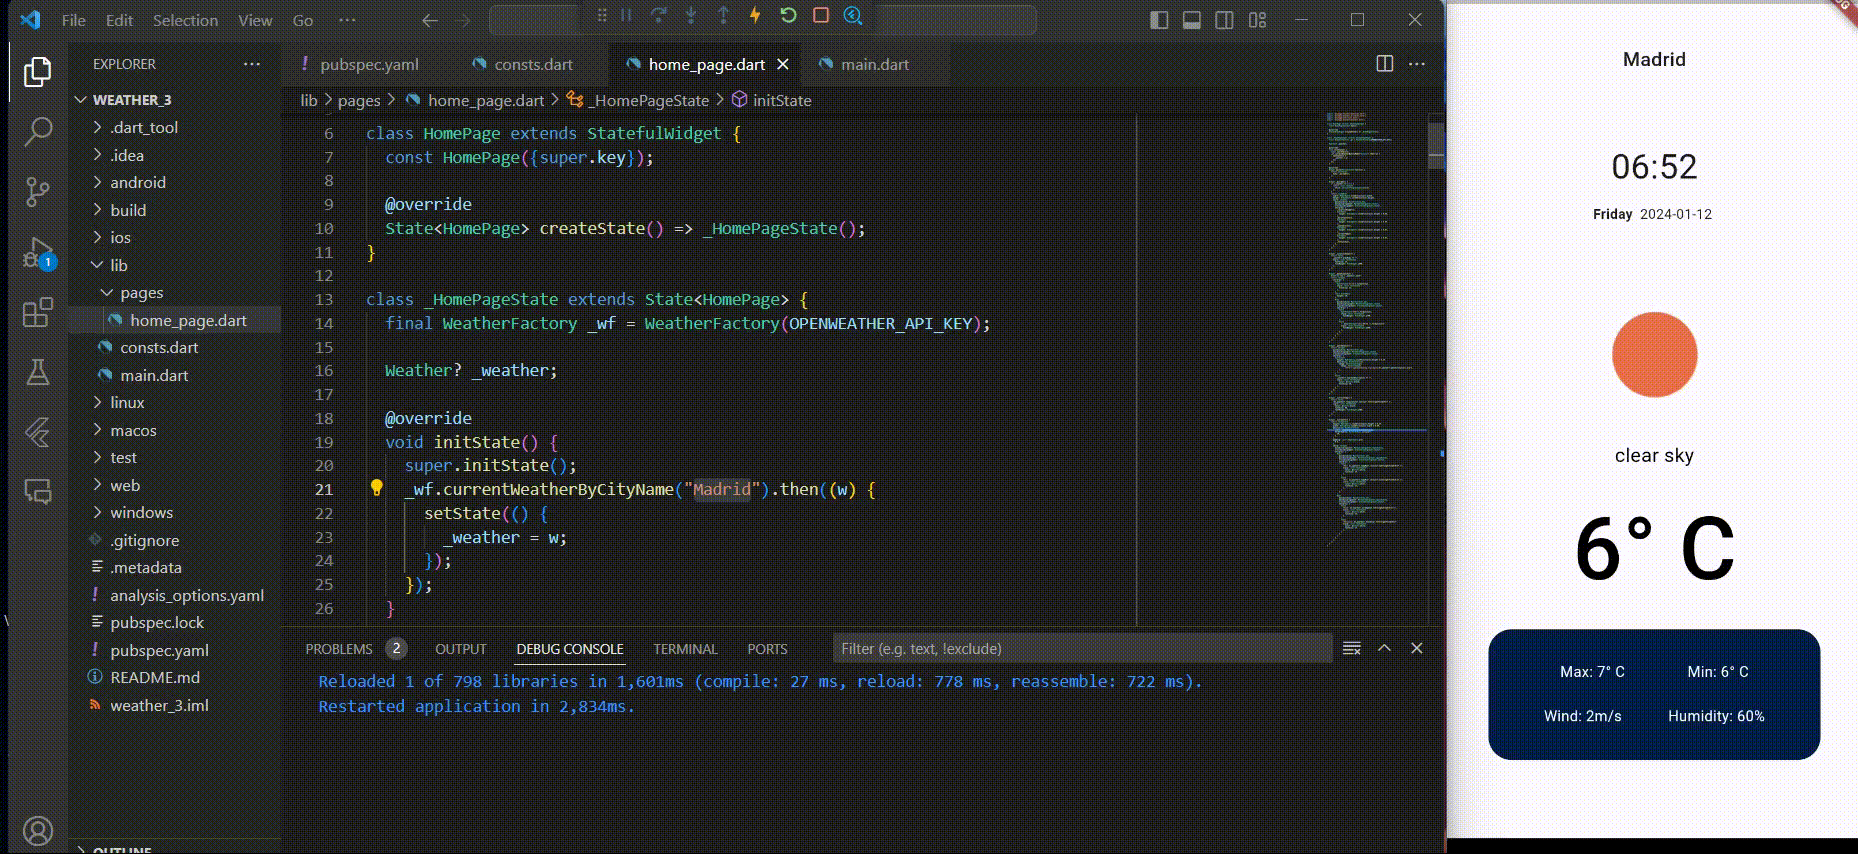Expand the android folder

click(x=138, y=182)
